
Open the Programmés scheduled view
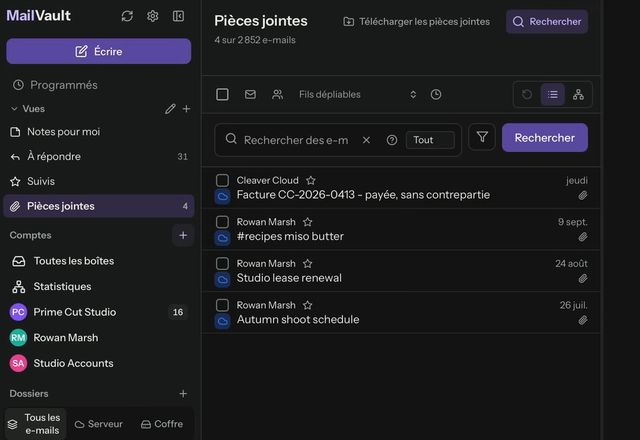click(x=98, y=85)
